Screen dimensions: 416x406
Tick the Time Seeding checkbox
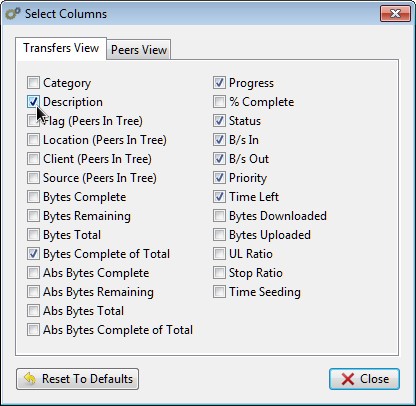pyautogui.click(x=219, y=292)
